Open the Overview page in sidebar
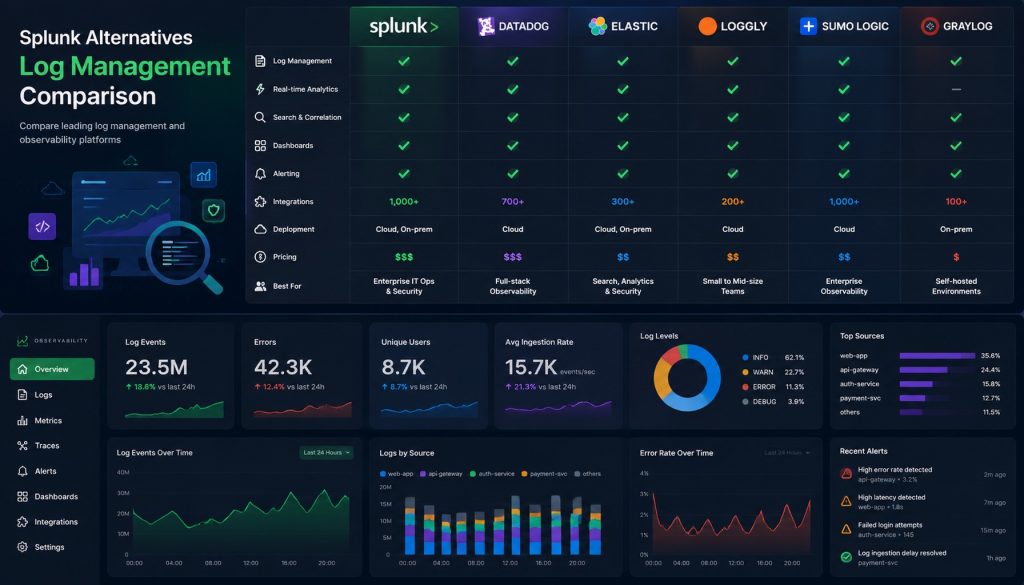The width and height of the screenshot is (1024, 585). [x=52, y=369]
